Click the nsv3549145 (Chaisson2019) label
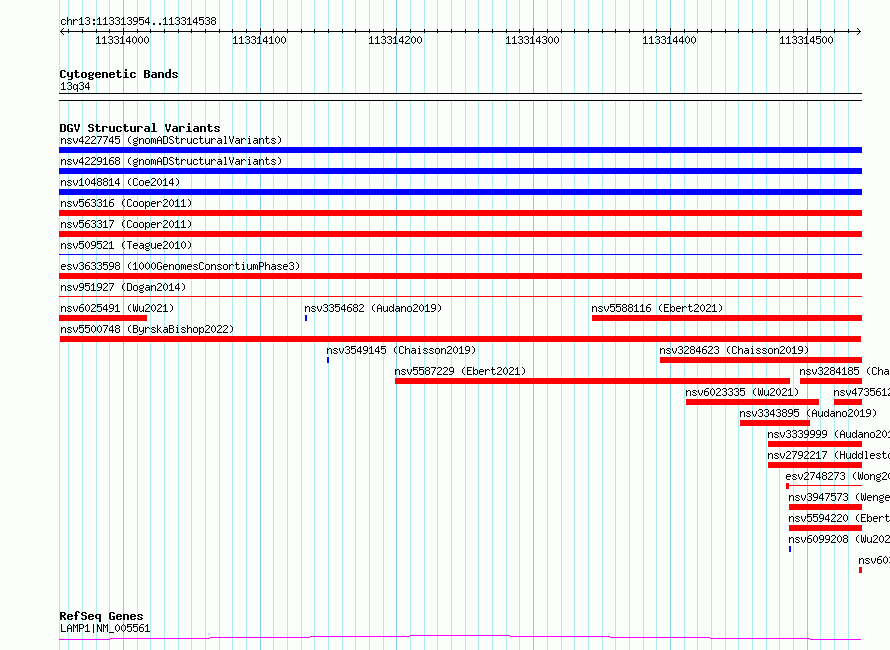This screenshot has width=890, height=650. click(401, 350)
